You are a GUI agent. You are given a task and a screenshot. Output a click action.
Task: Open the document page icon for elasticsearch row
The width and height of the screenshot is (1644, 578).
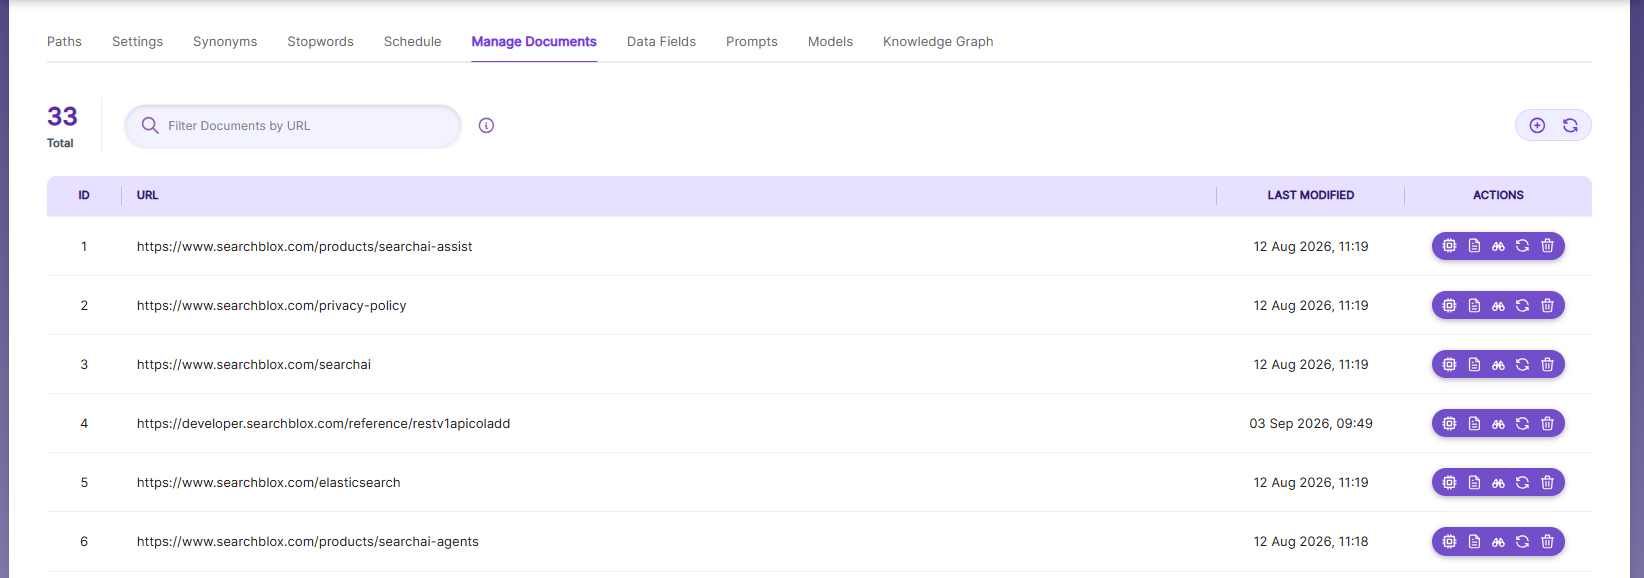(x=1474, y=482)
